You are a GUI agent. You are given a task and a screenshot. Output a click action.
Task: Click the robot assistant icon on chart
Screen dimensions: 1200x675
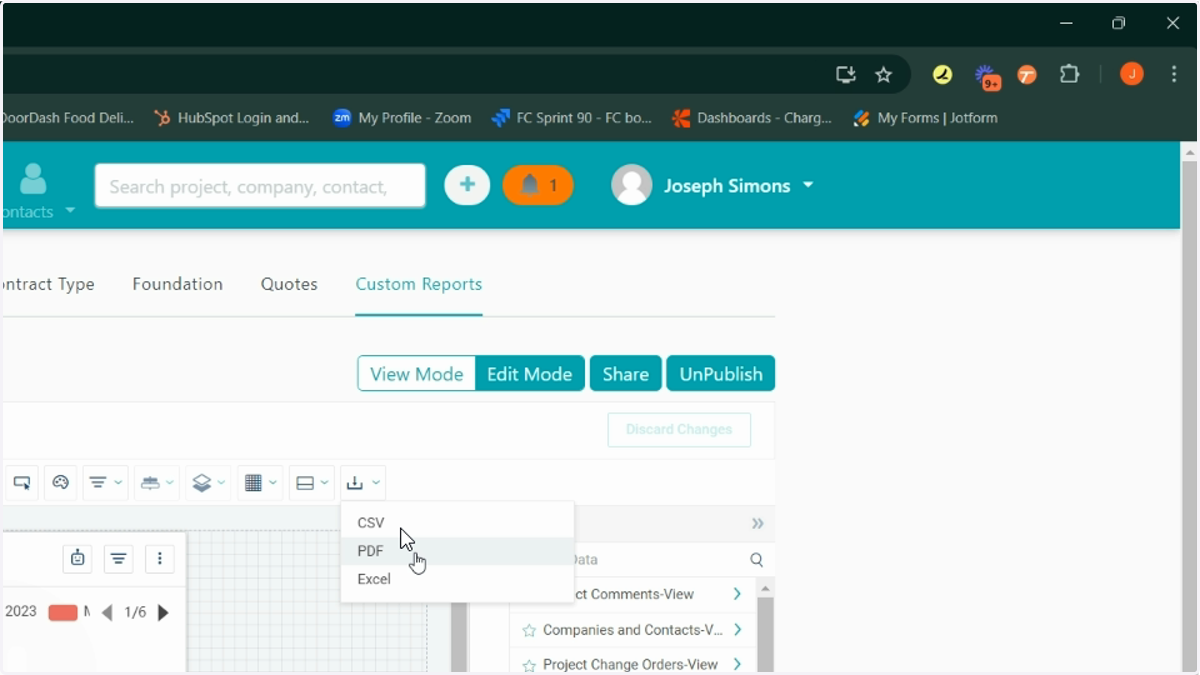tap(78, 559)
